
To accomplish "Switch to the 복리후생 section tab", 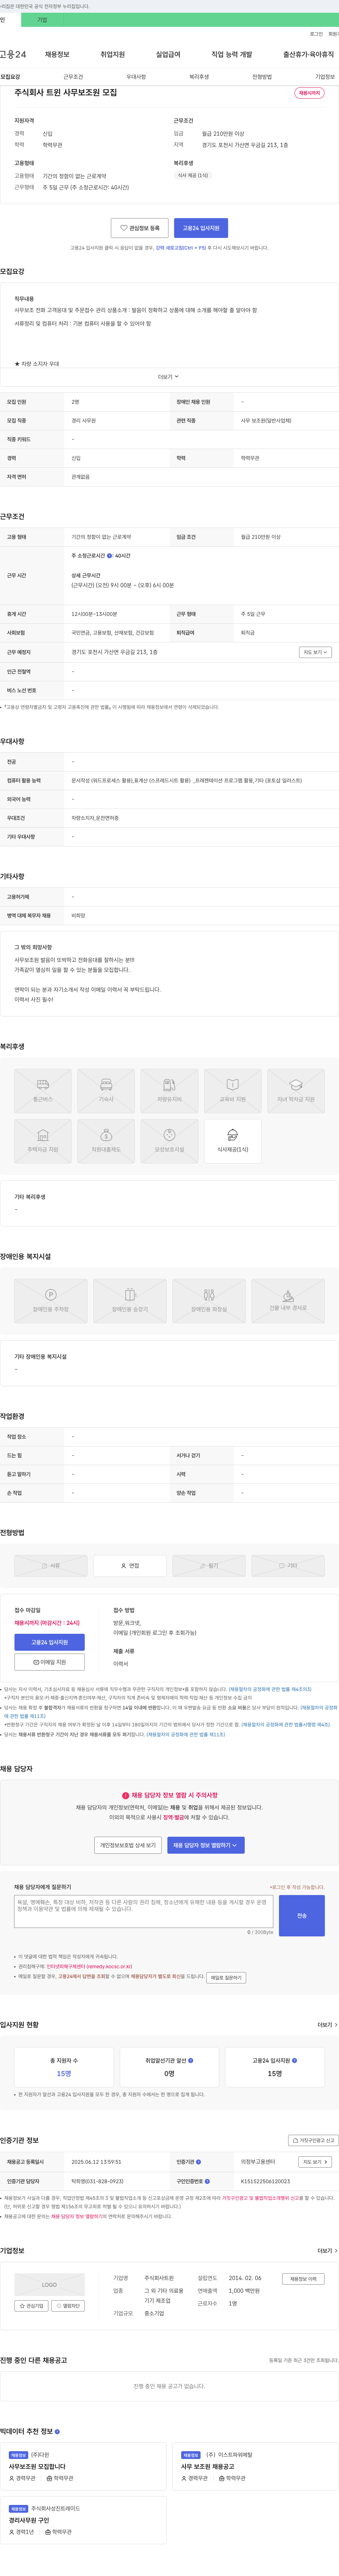I will click(199, 77).
